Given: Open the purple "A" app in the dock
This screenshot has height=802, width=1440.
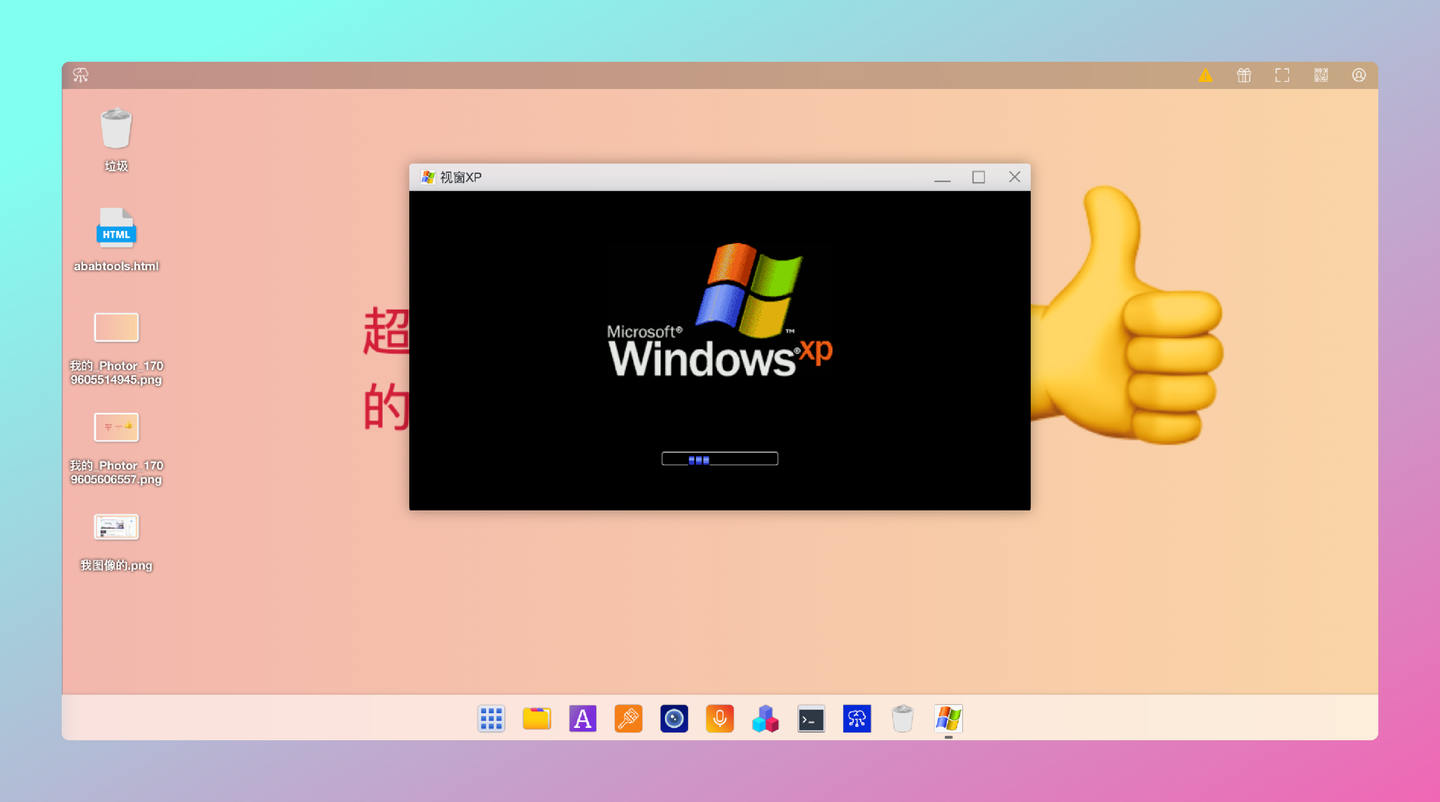Looking at the screenshot, I should point(582,718).
